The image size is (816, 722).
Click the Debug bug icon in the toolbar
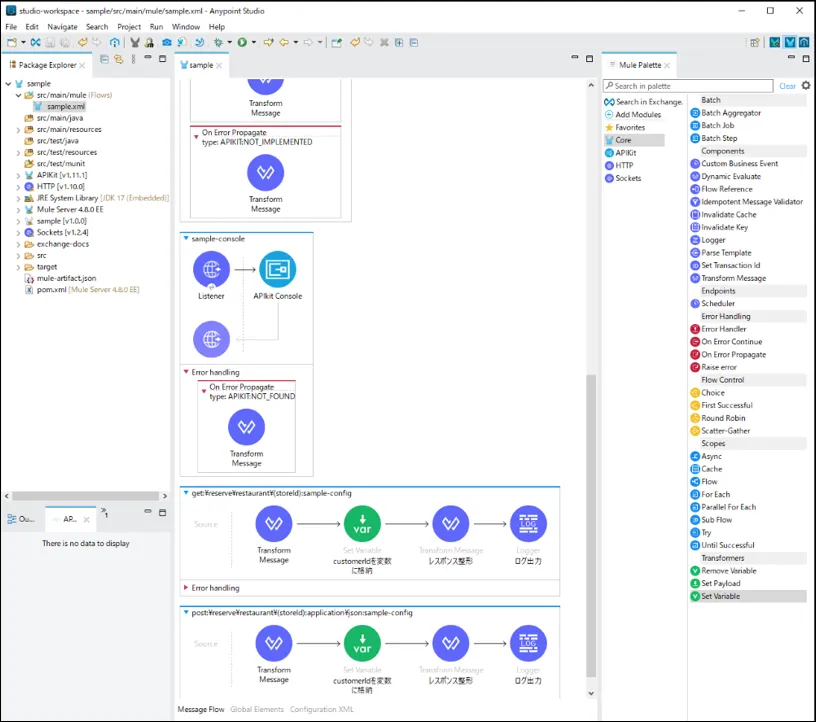click(x=218, y=43)
